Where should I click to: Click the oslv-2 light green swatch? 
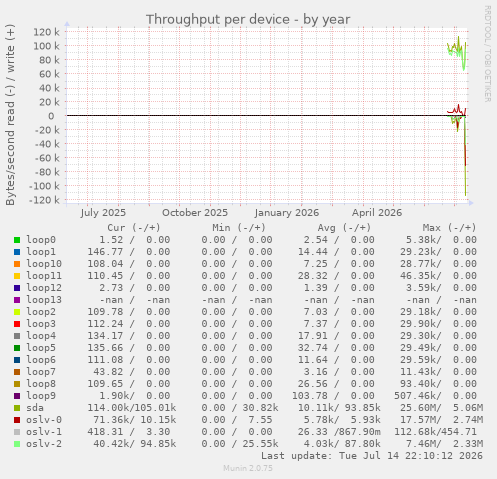tap(17, 444)
